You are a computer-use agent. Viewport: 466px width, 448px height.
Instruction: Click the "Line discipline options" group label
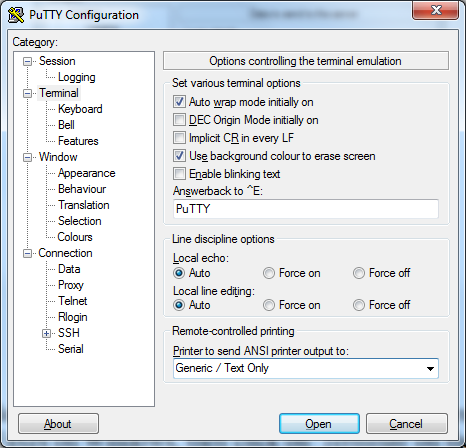point(223,239)
